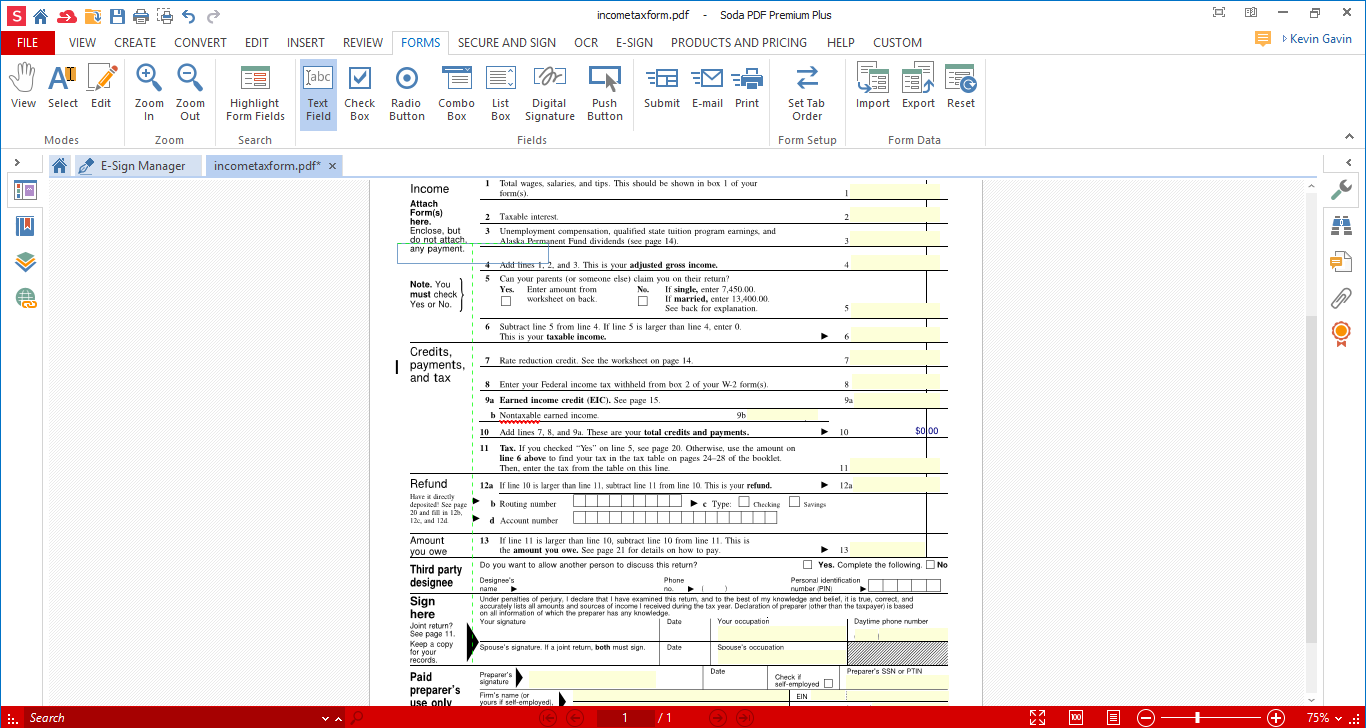Open the FILE menu
The height and width of the screenshot is (728, 1366).
[28, 43]
